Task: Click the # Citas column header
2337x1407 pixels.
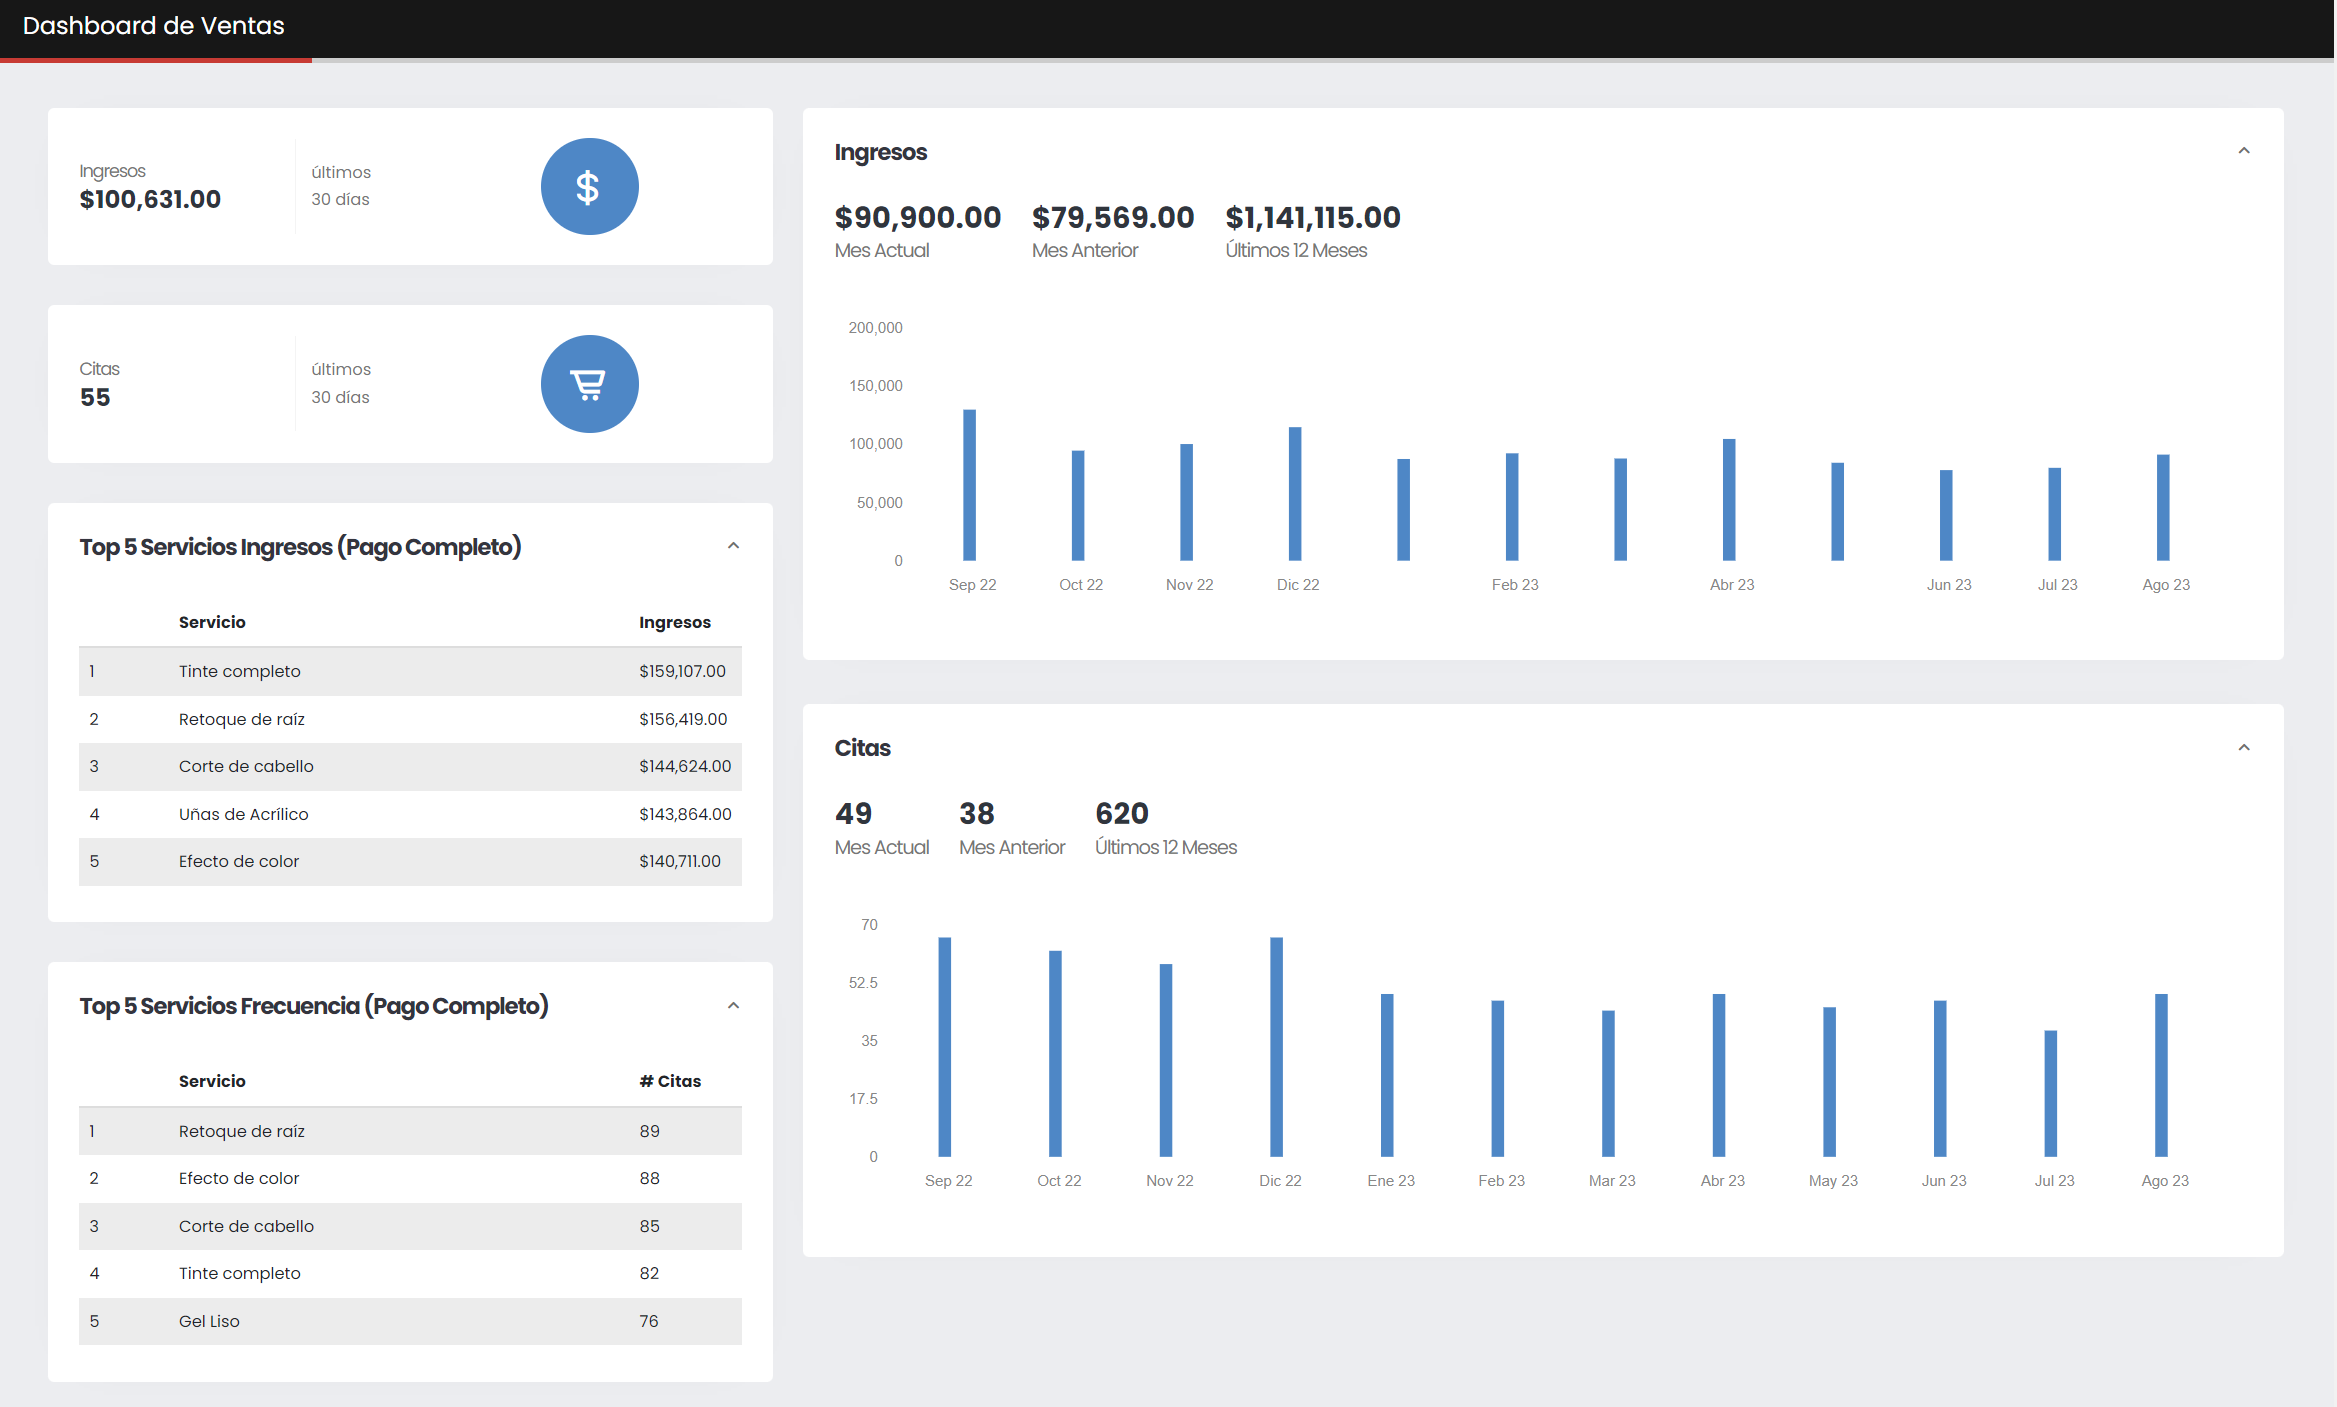Action: pos(670,1081)
